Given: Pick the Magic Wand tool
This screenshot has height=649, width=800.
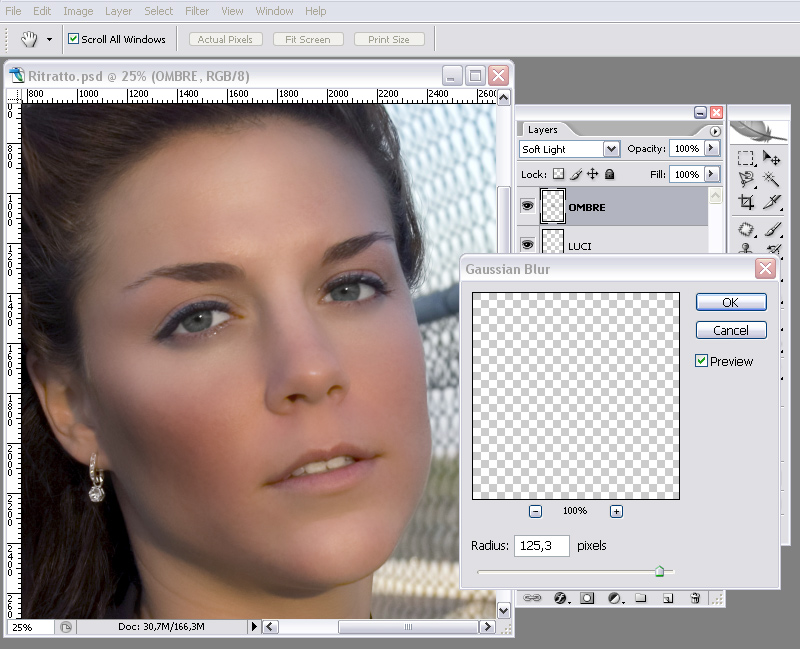Looking at the screenshot, I should pos(771,180).
